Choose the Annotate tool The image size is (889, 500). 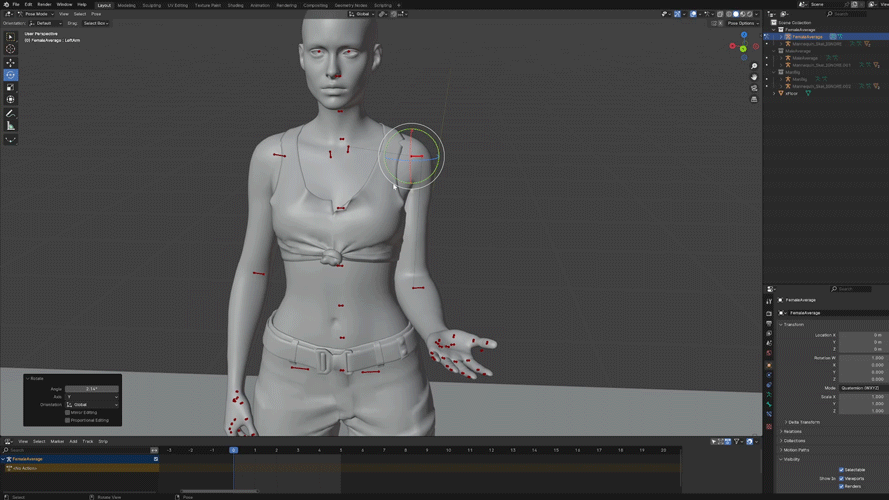[11, 113]
